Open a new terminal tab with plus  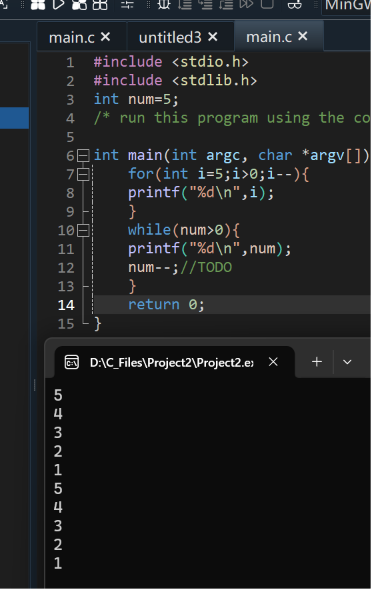tap(317, 362)
